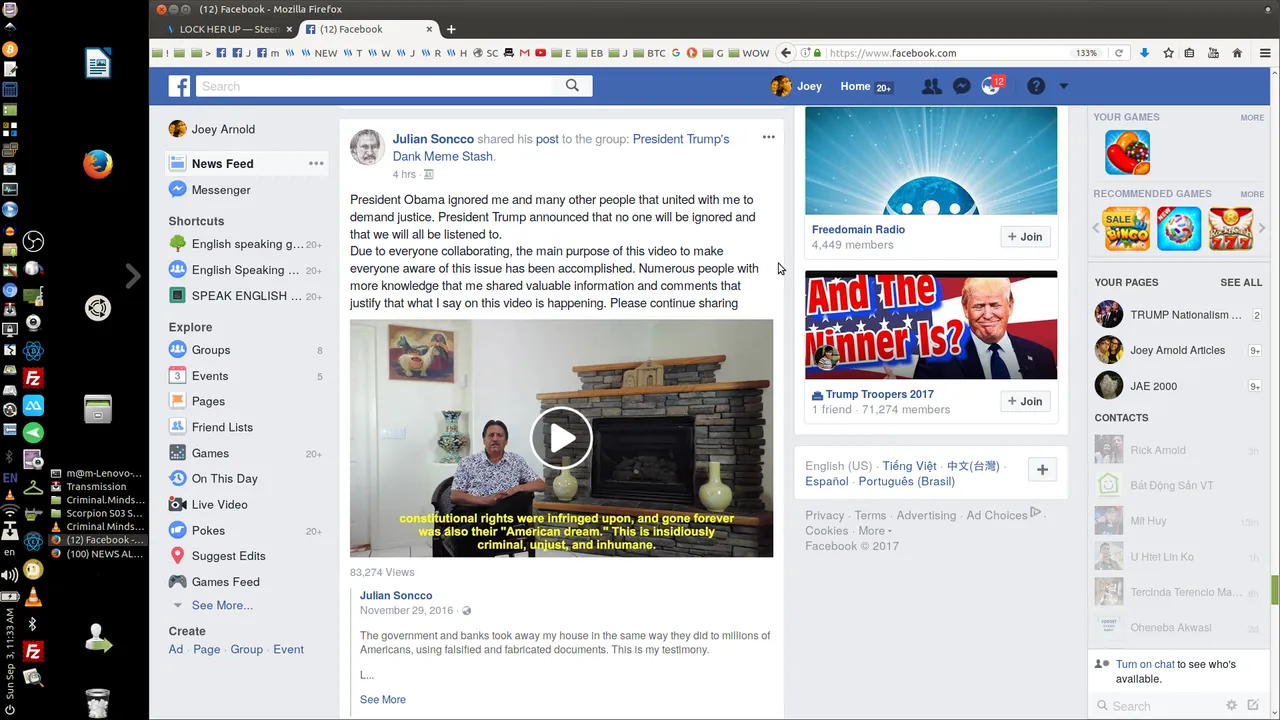
Task: Open More dropdown in footer links
Action: [x=874, y=531]
